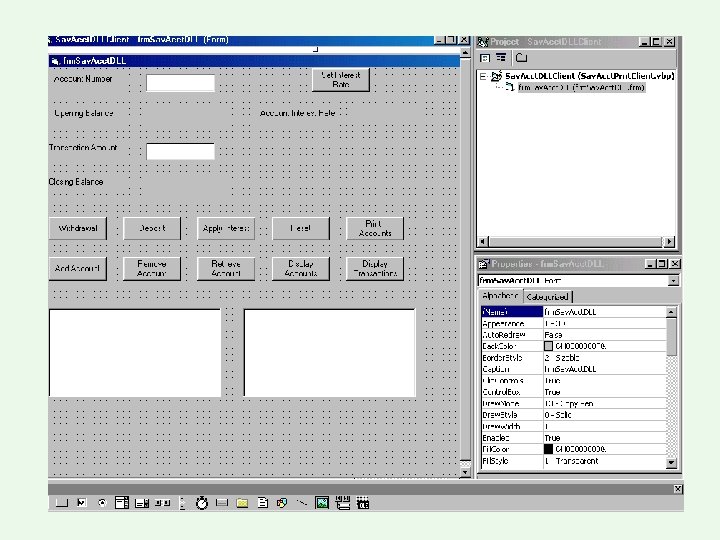The height and width of the screenshot is (540, 720).
Task: Select the FileListBox control in toolbox
Action: coord(262,503)
